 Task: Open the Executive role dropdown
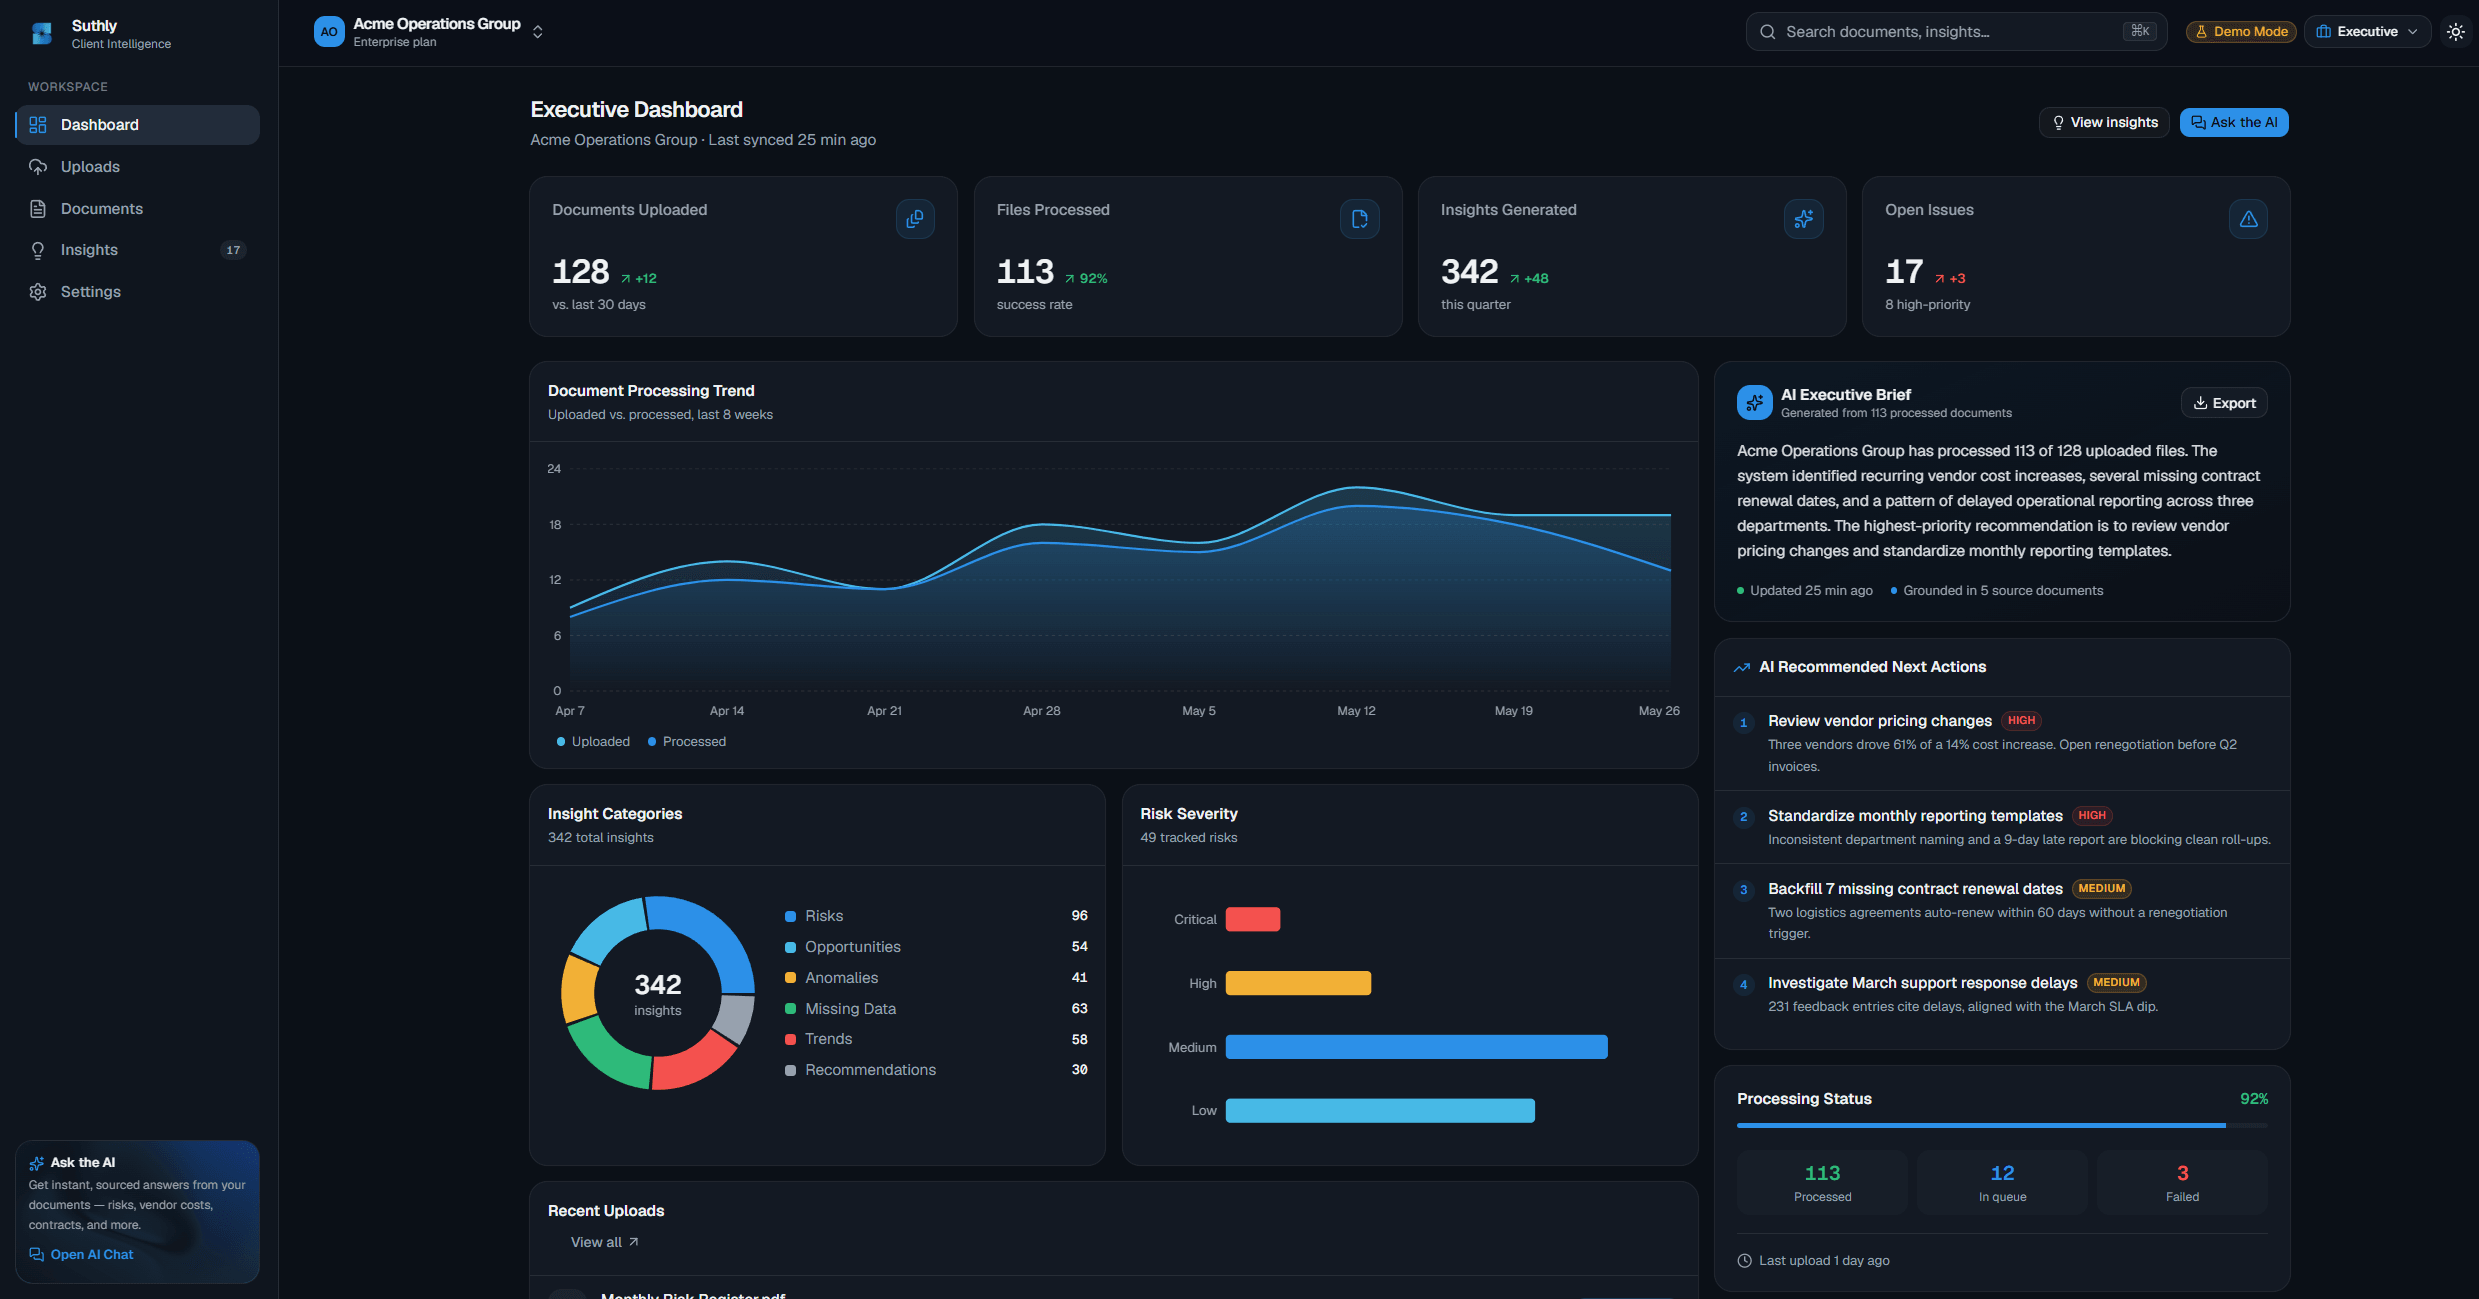(x=2367, y=32)
